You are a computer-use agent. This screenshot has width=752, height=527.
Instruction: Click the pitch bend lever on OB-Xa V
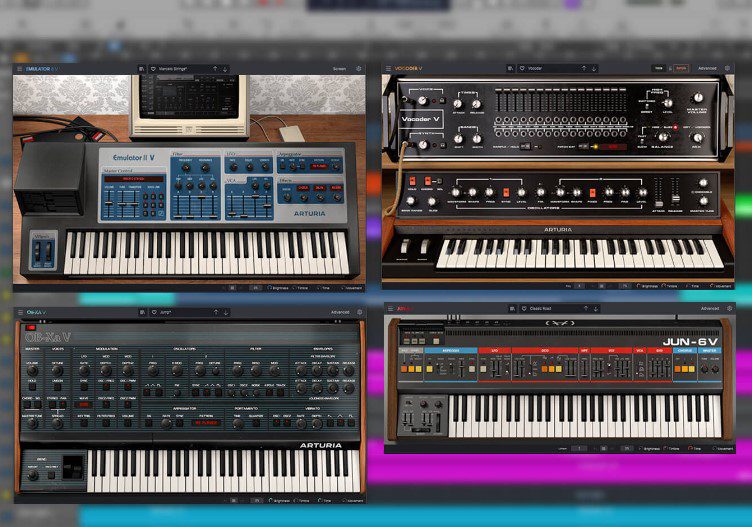tap(73, 468)
